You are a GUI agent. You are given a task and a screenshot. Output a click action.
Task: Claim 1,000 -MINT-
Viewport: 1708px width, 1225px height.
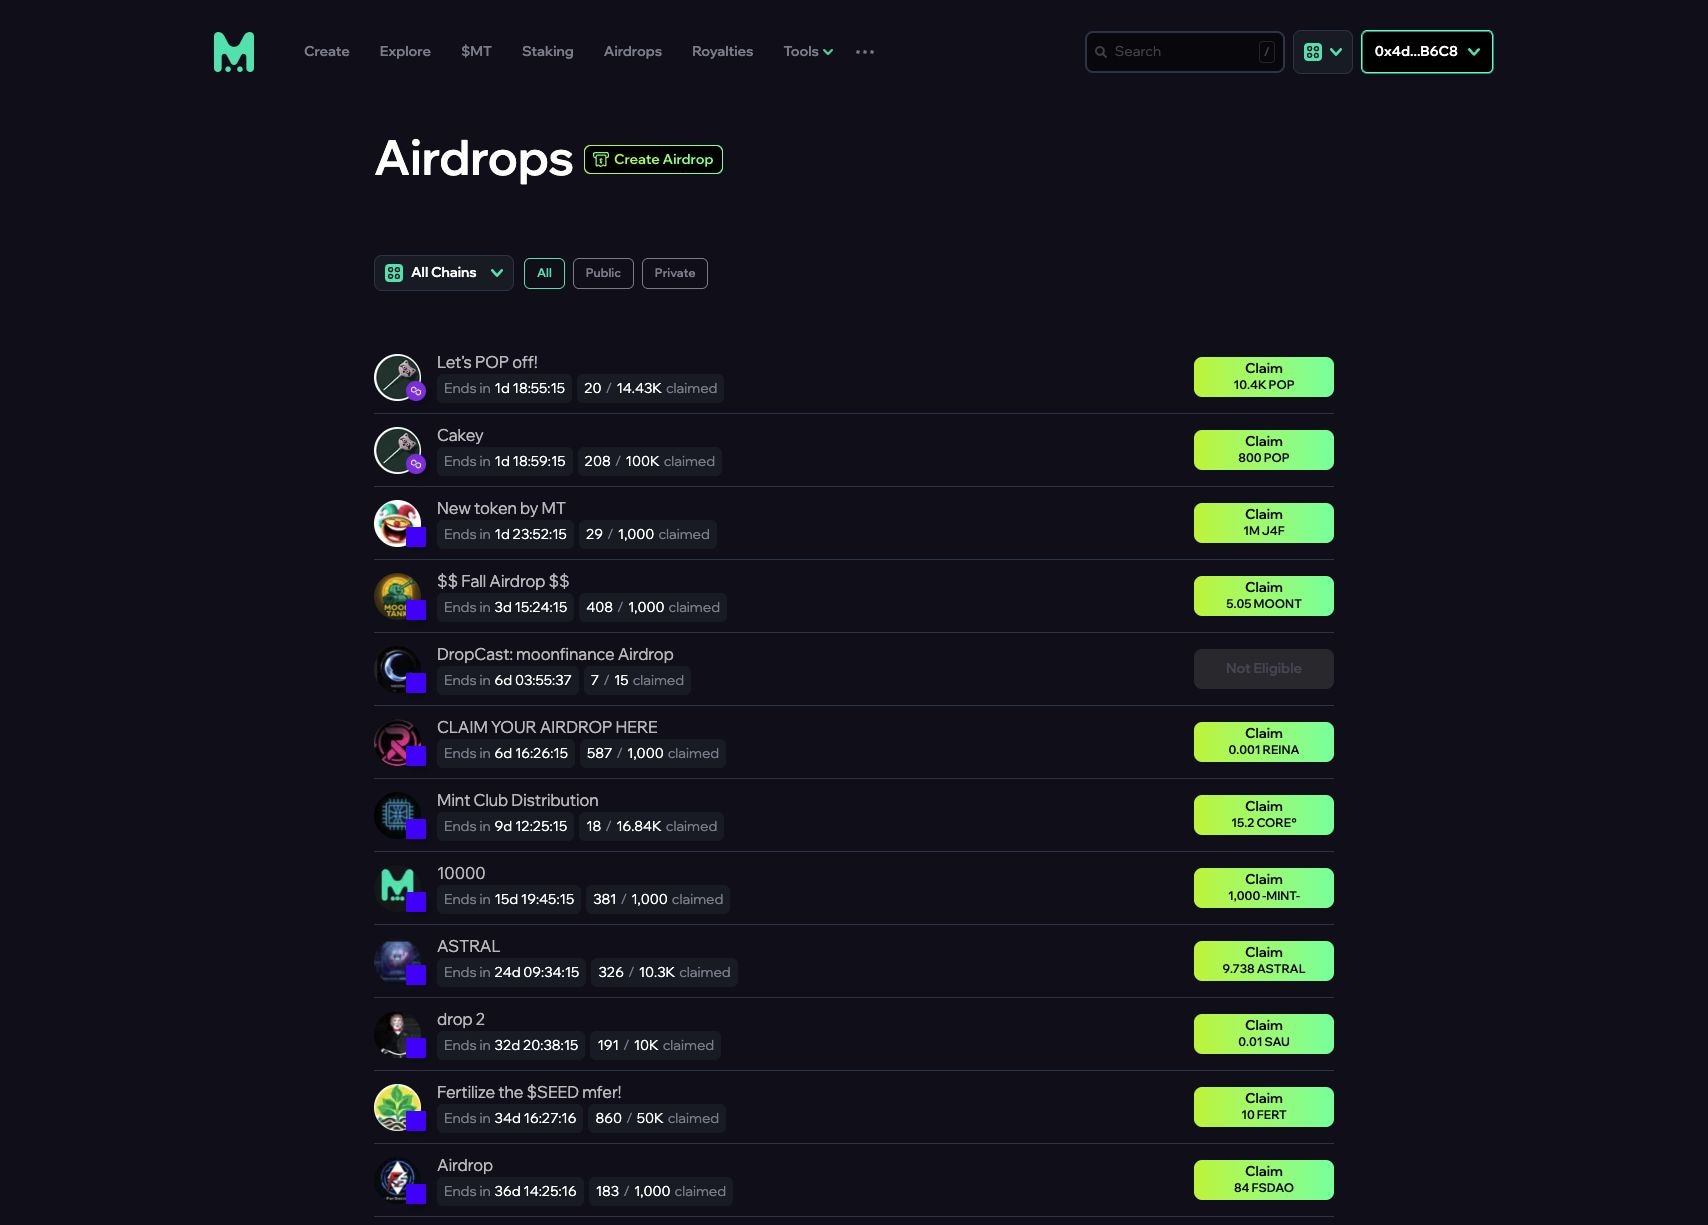[1264, 888]
